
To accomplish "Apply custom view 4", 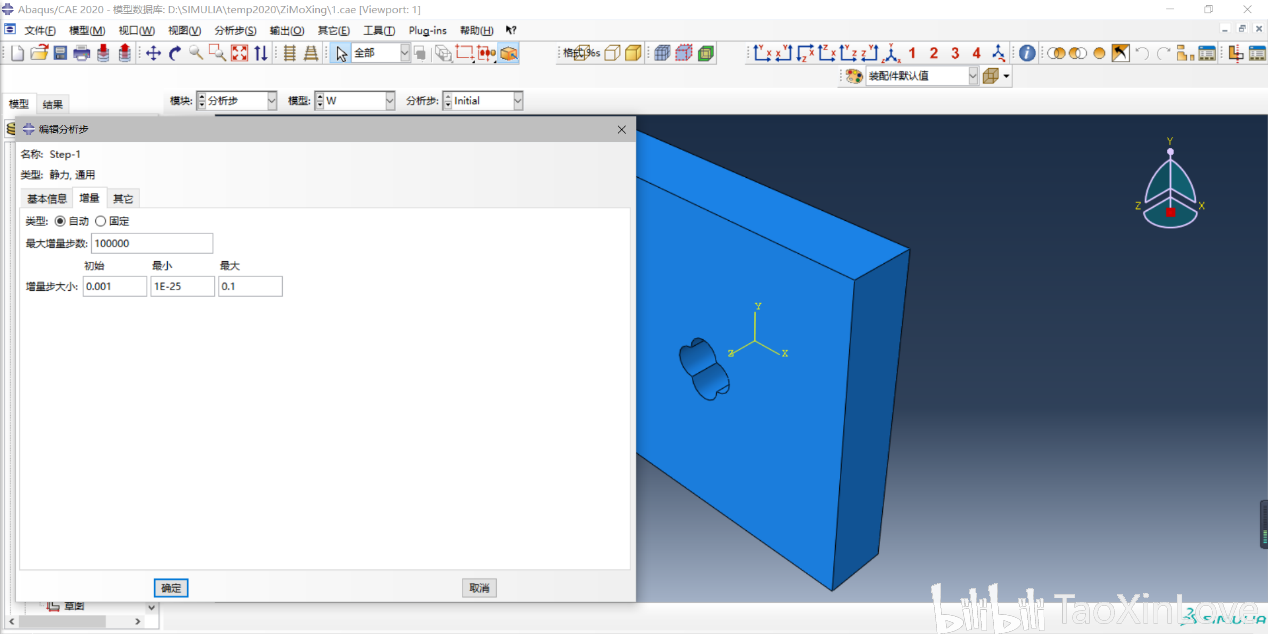I will (976, 53).
